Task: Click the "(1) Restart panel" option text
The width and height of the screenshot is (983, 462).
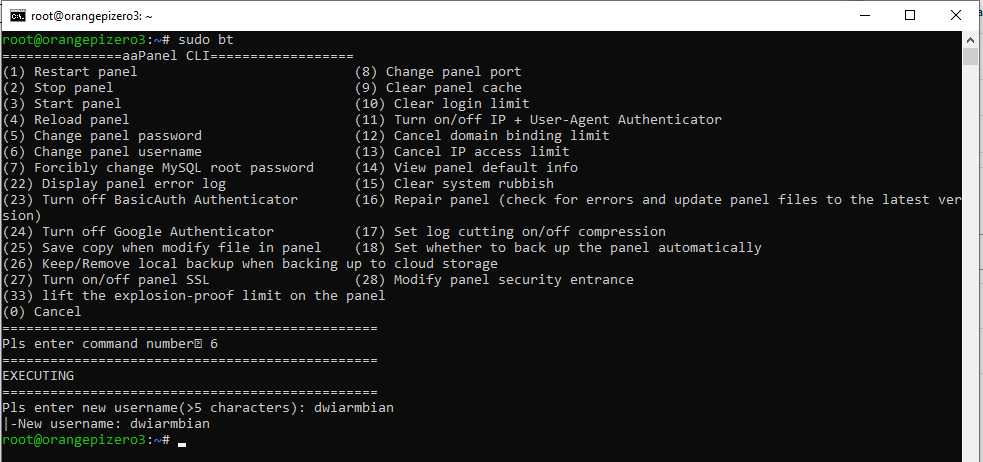Action: [x=70, y=72]
